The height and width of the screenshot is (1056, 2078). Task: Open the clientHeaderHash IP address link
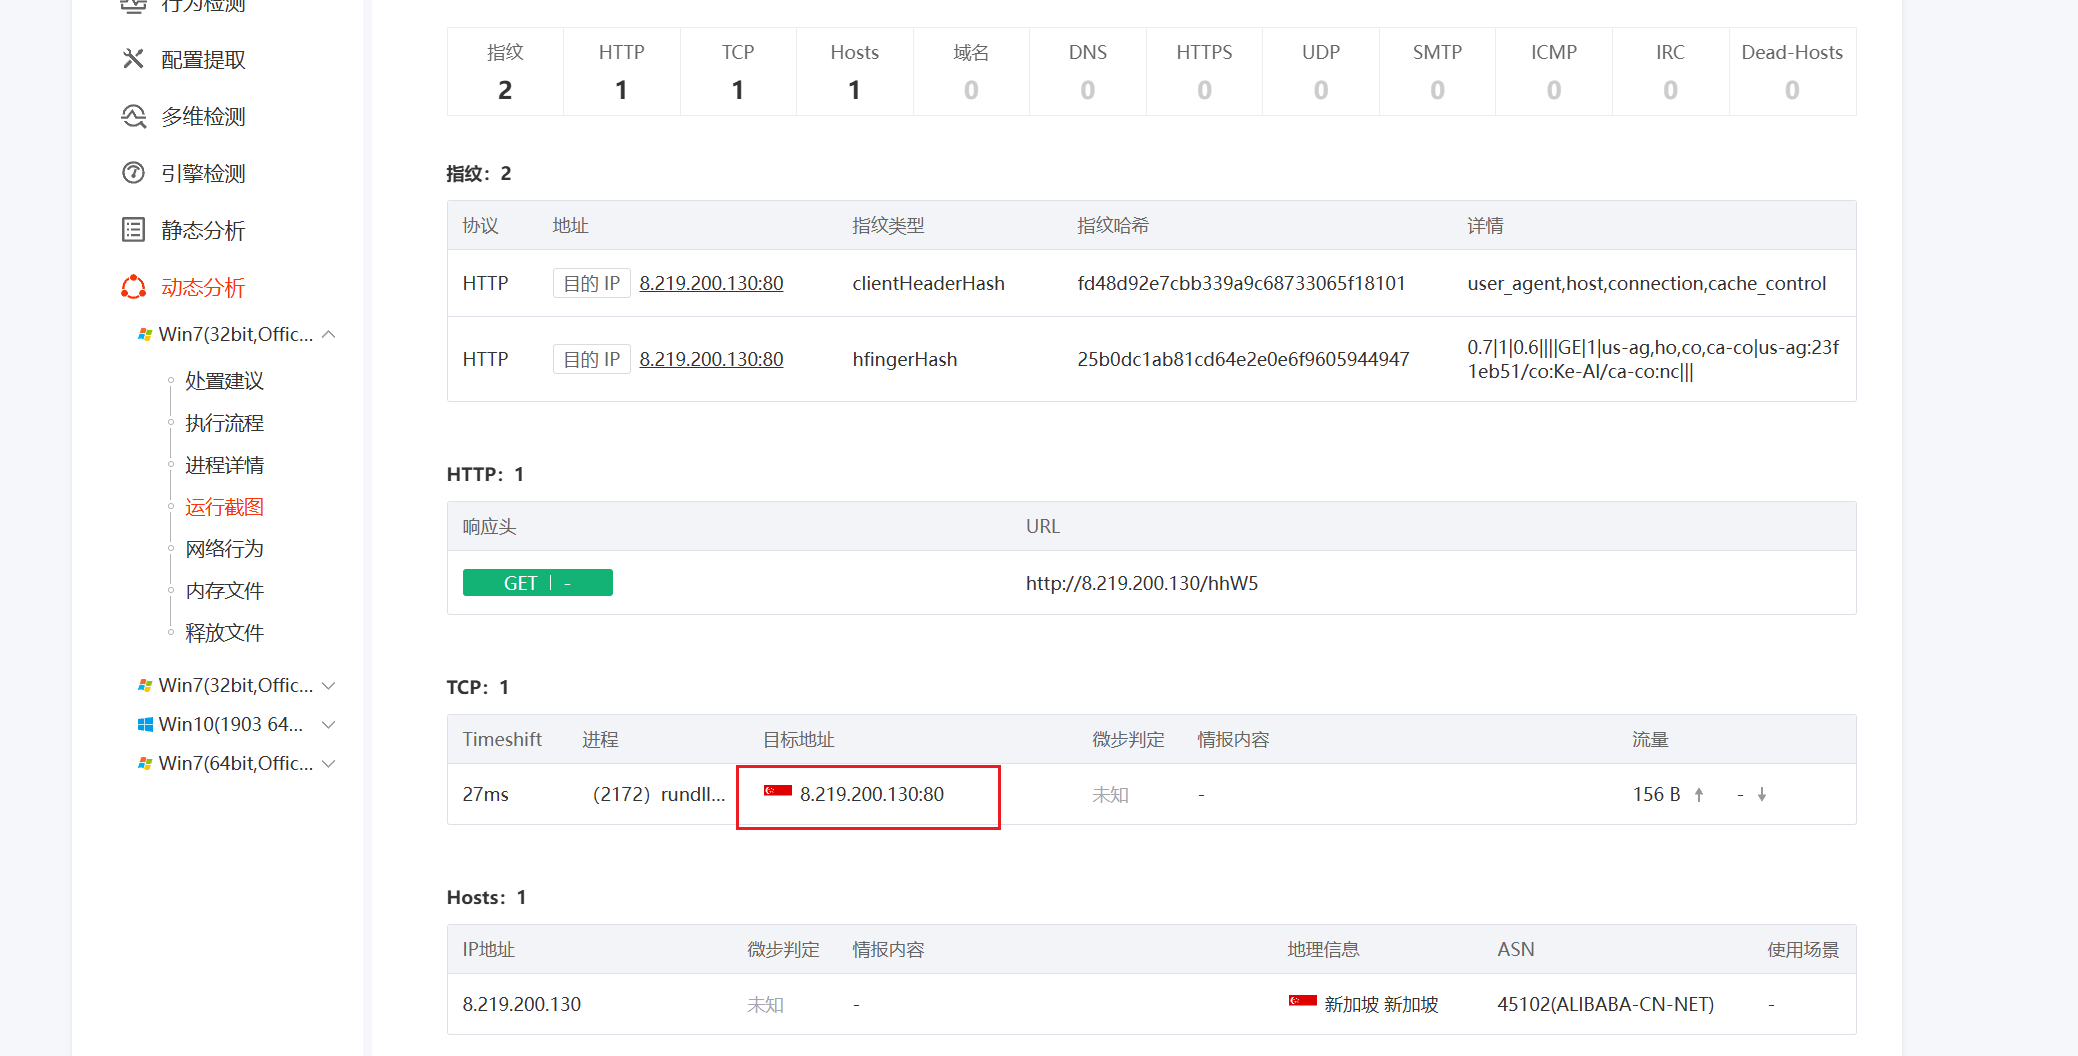point(711,283)
